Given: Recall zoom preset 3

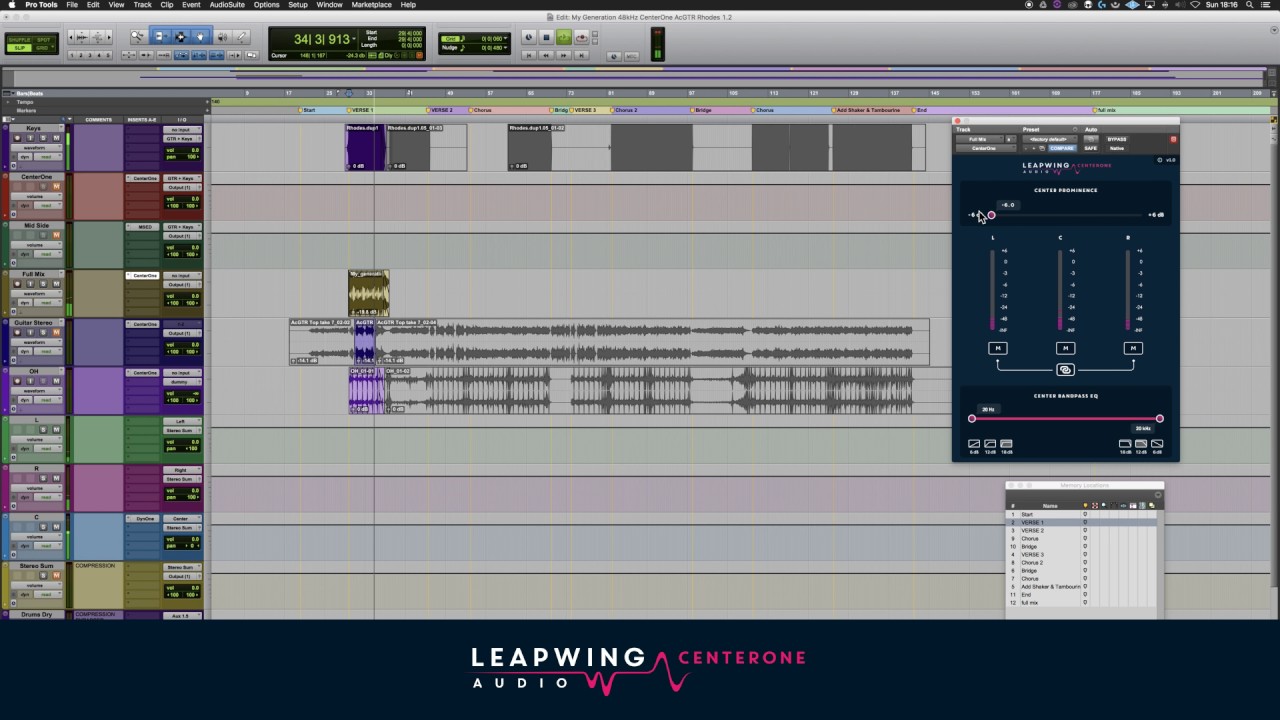Looking at the screenshot, I should (91, 55).
